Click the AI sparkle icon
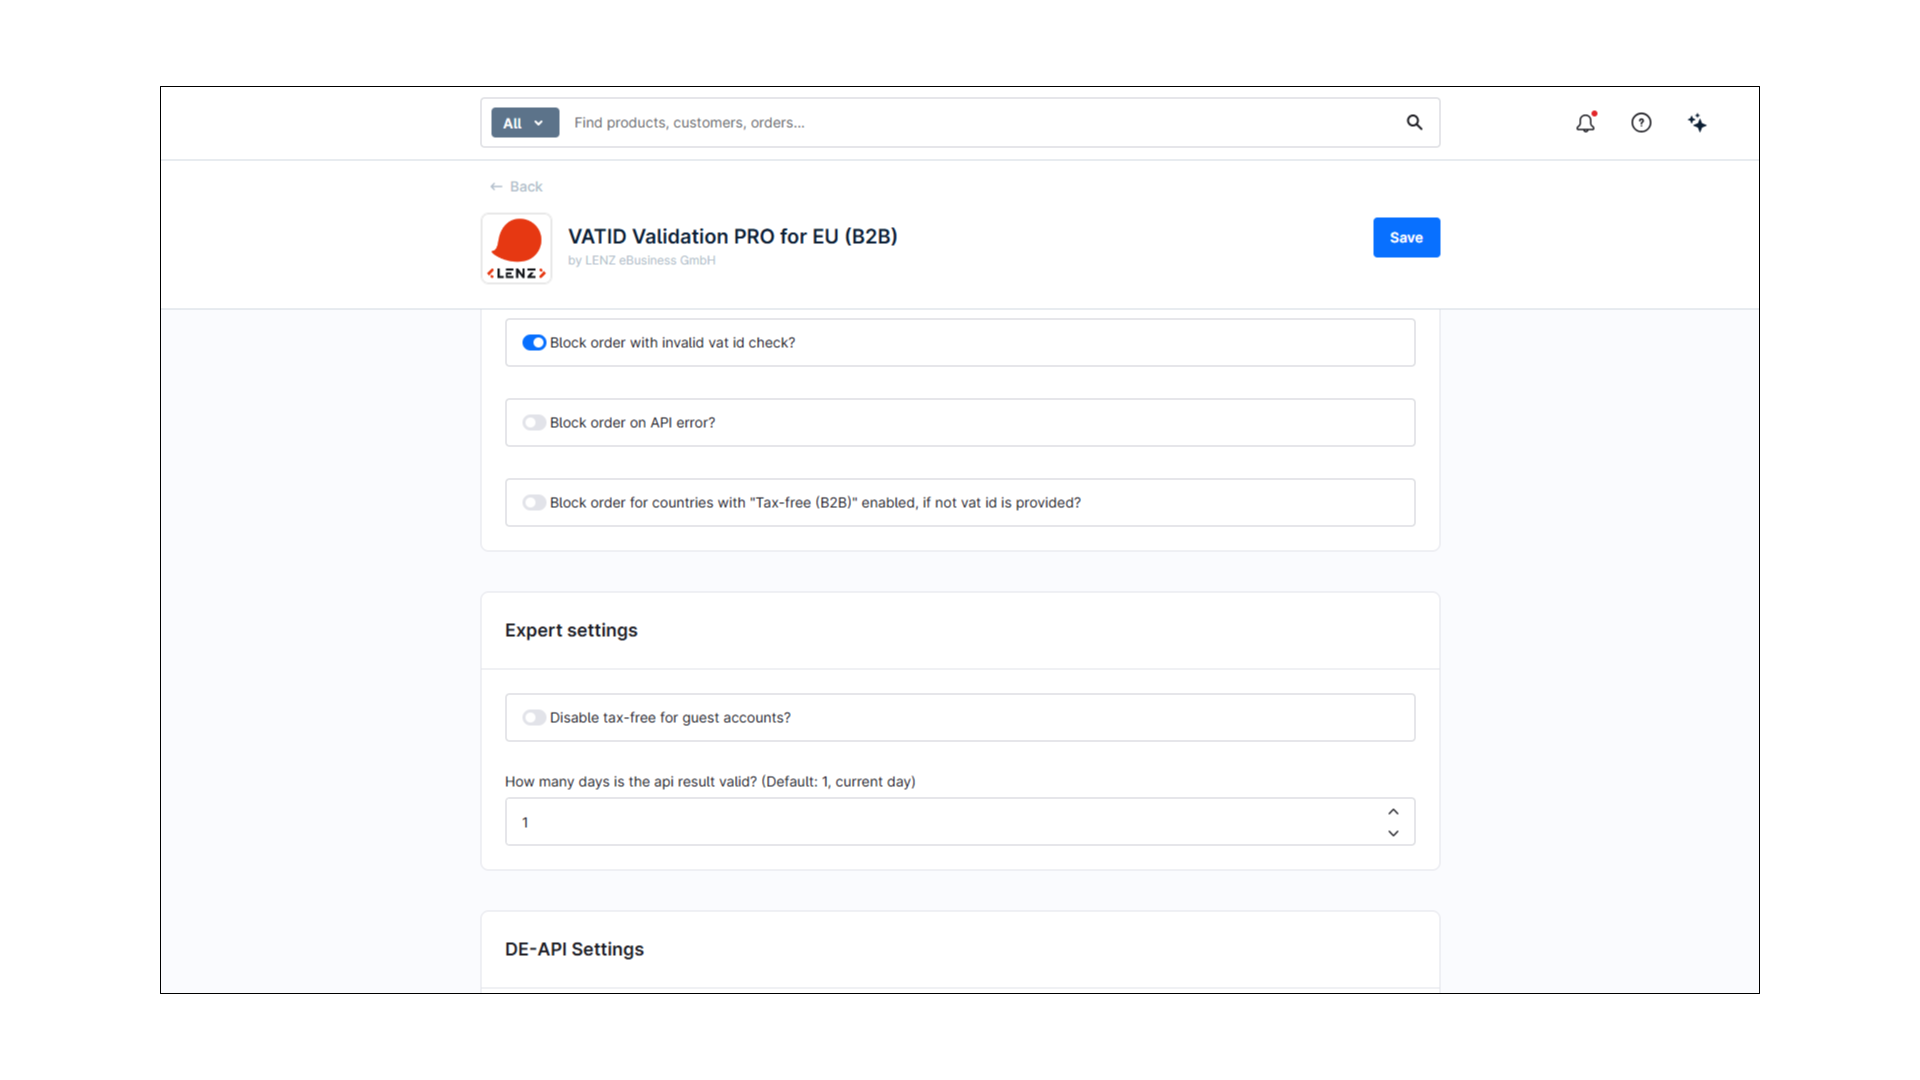The image size is (1920, 1080). click(1697, 123)
